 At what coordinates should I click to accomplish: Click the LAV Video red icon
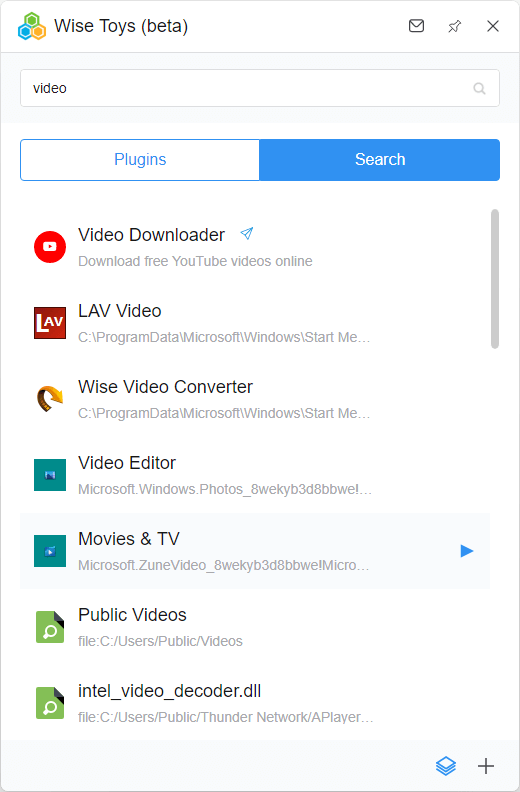(50, 323)
